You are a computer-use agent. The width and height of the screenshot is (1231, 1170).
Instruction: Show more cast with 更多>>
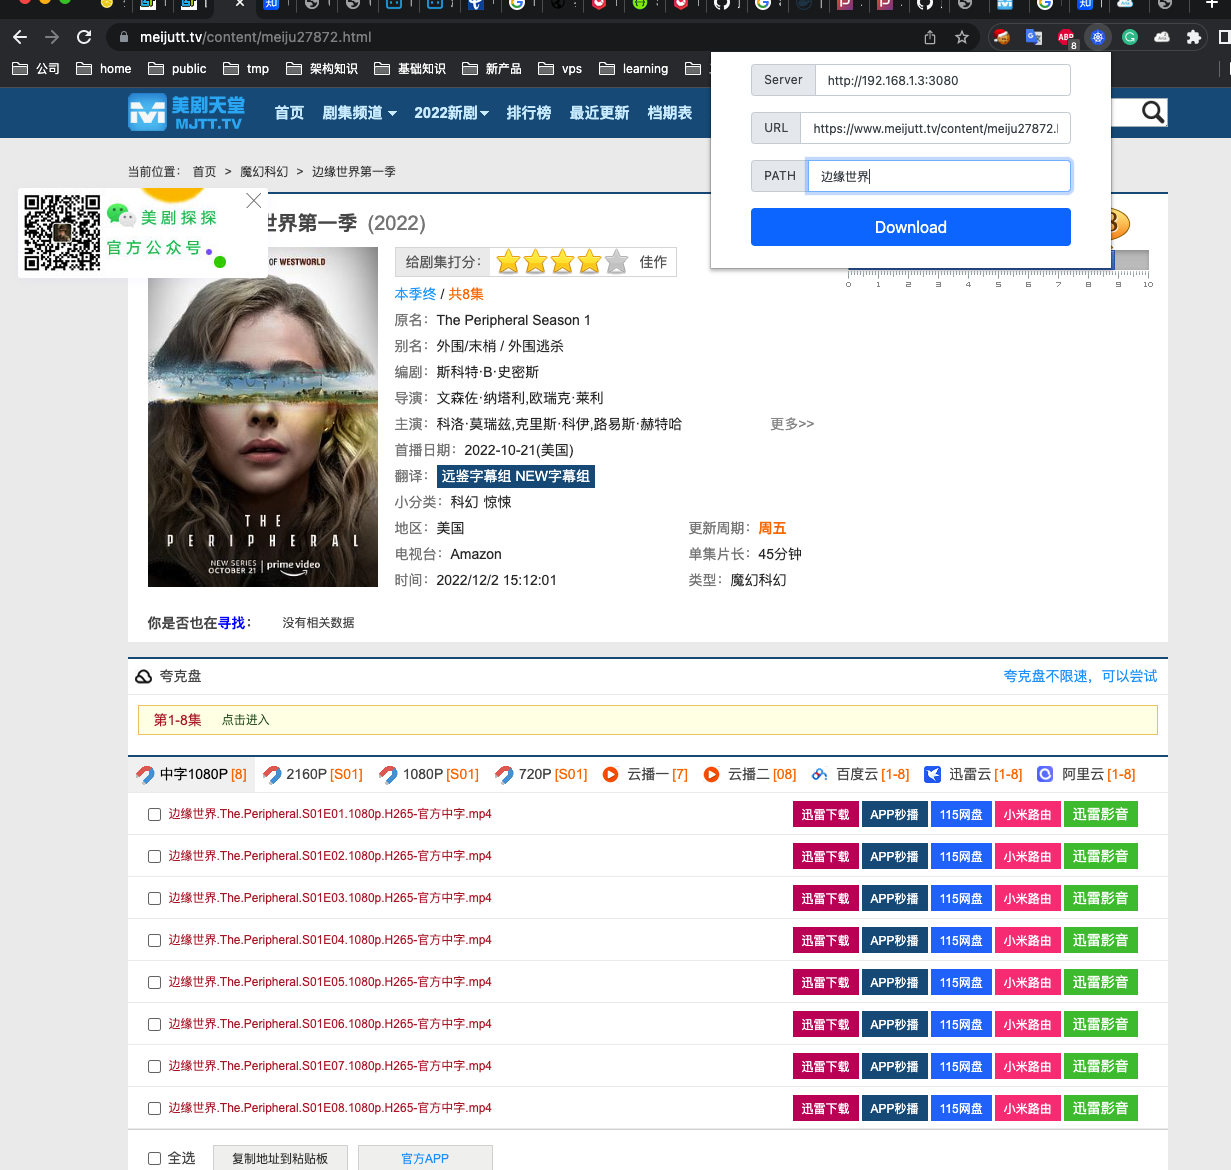[x=792, y=424]
